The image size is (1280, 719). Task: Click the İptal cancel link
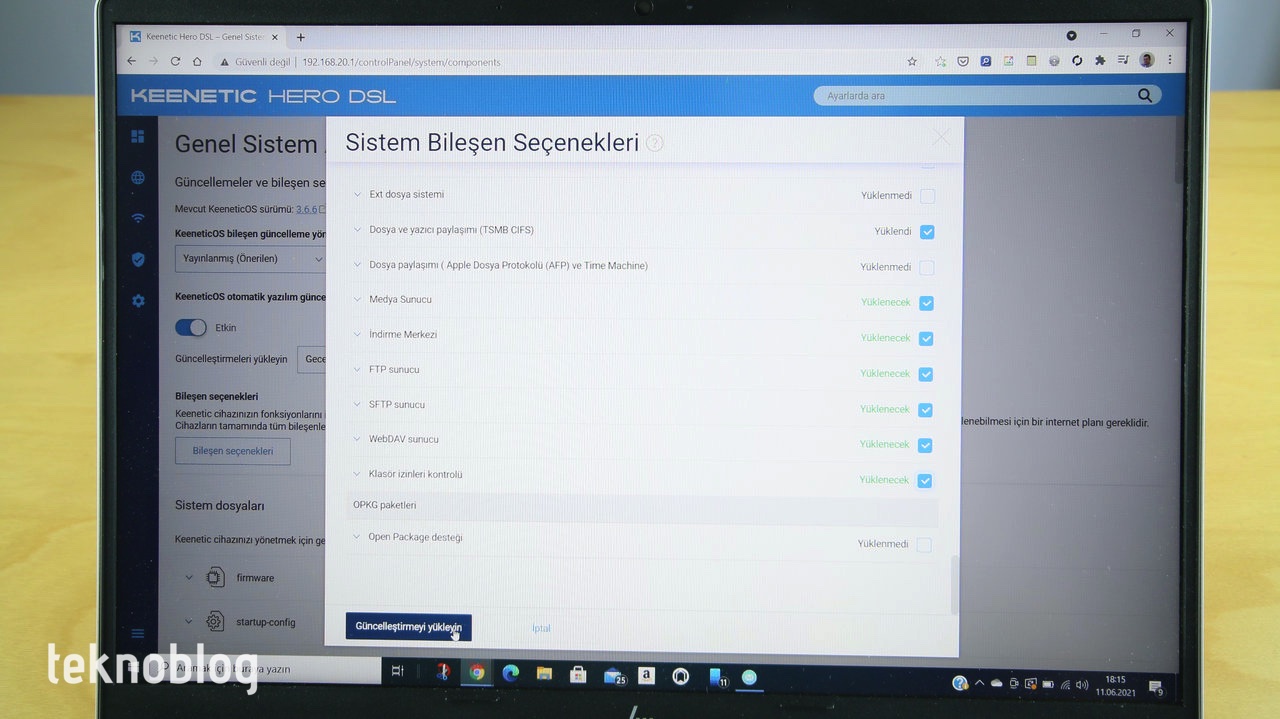pos(541,628)
